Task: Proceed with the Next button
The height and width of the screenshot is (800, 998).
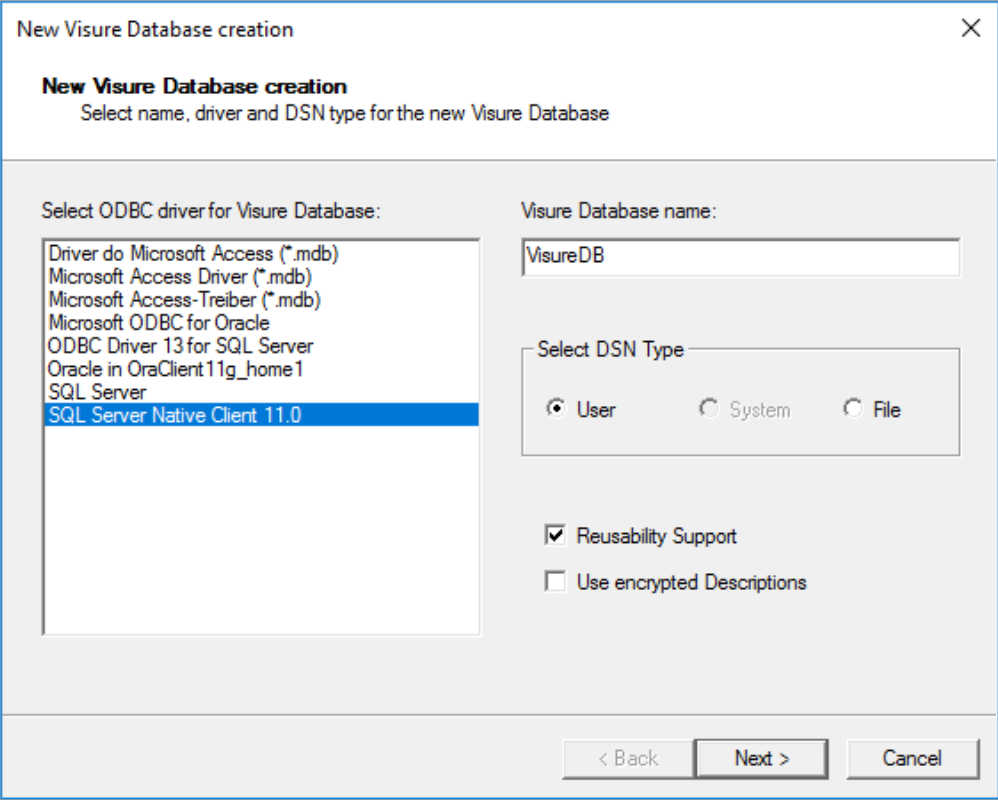Action: coord(762,758)
